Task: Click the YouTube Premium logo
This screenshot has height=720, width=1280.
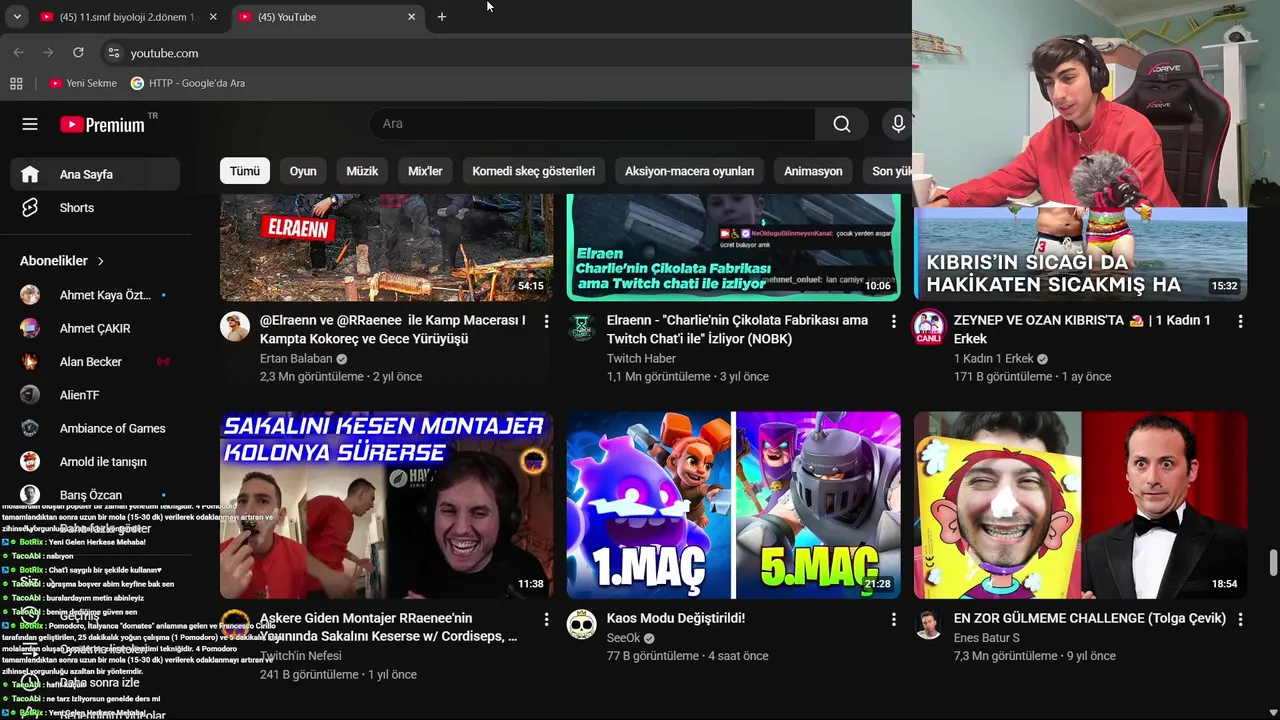Action: pyautogui.click(x=102, y=124)
